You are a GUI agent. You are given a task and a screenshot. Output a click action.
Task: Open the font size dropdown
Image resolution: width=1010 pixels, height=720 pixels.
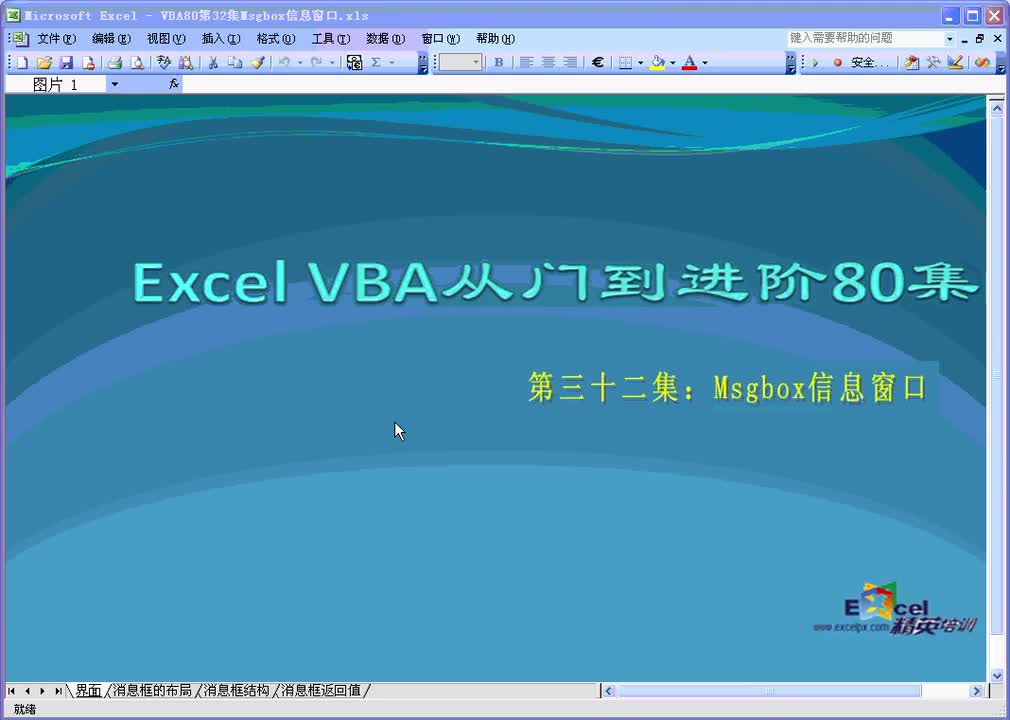(x=476, y=62)
